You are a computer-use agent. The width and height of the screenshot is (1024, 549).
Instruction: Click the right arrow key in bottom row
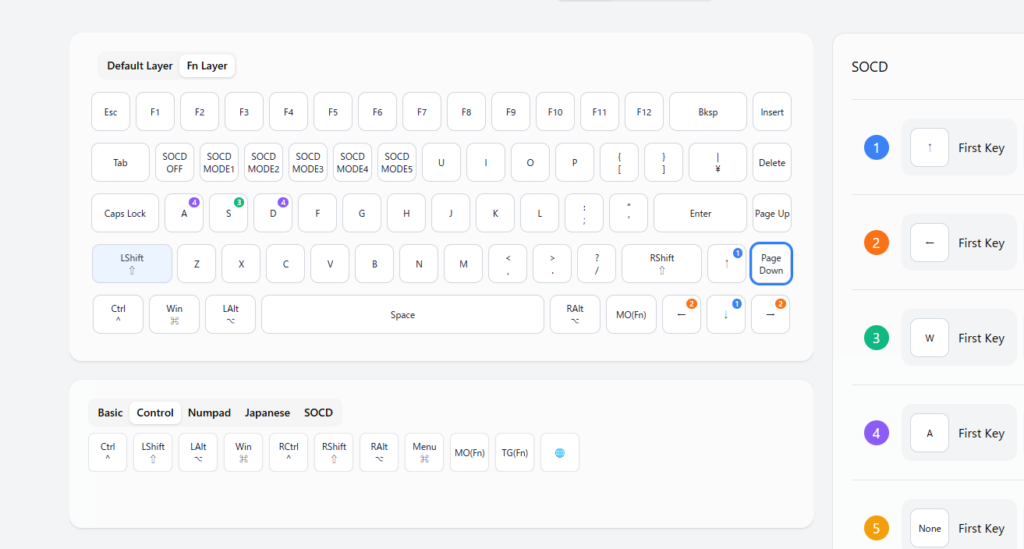(x=770, y=314)
